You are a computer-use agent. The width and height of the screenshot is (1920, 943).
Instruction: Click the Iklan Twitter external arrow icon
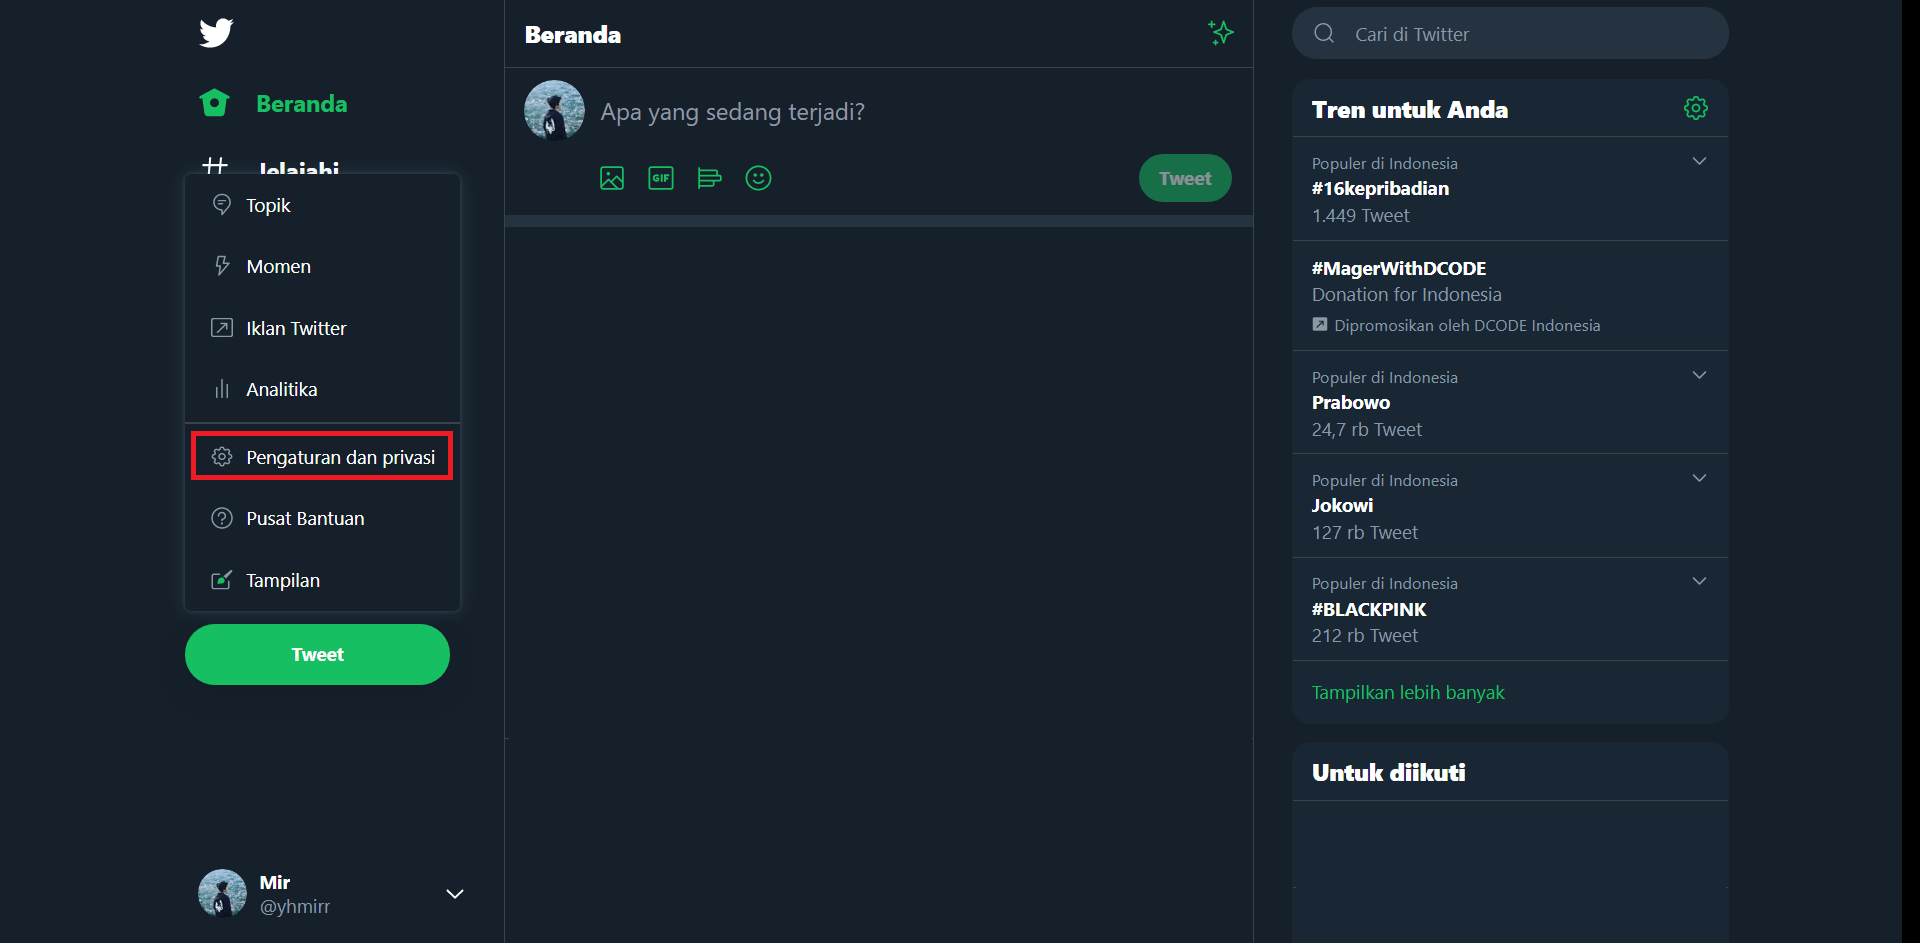pos(222,328)
